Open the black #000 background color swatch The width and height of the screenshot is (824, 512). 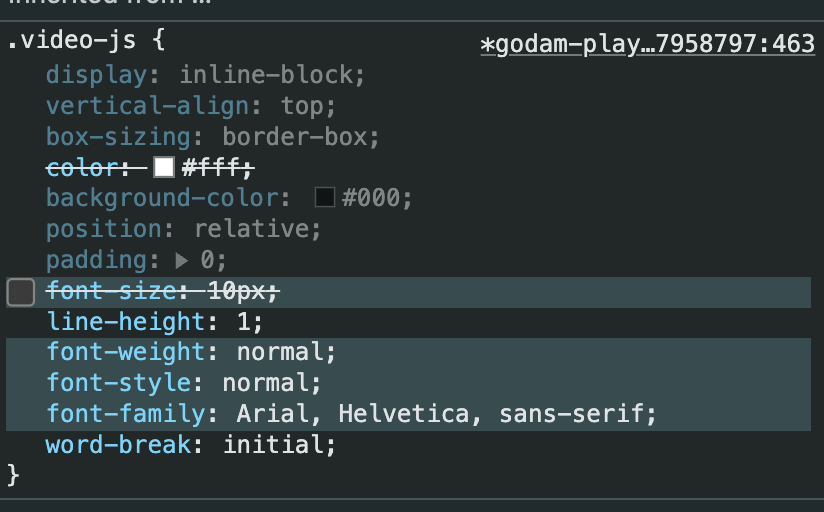(x=325, y=198)
